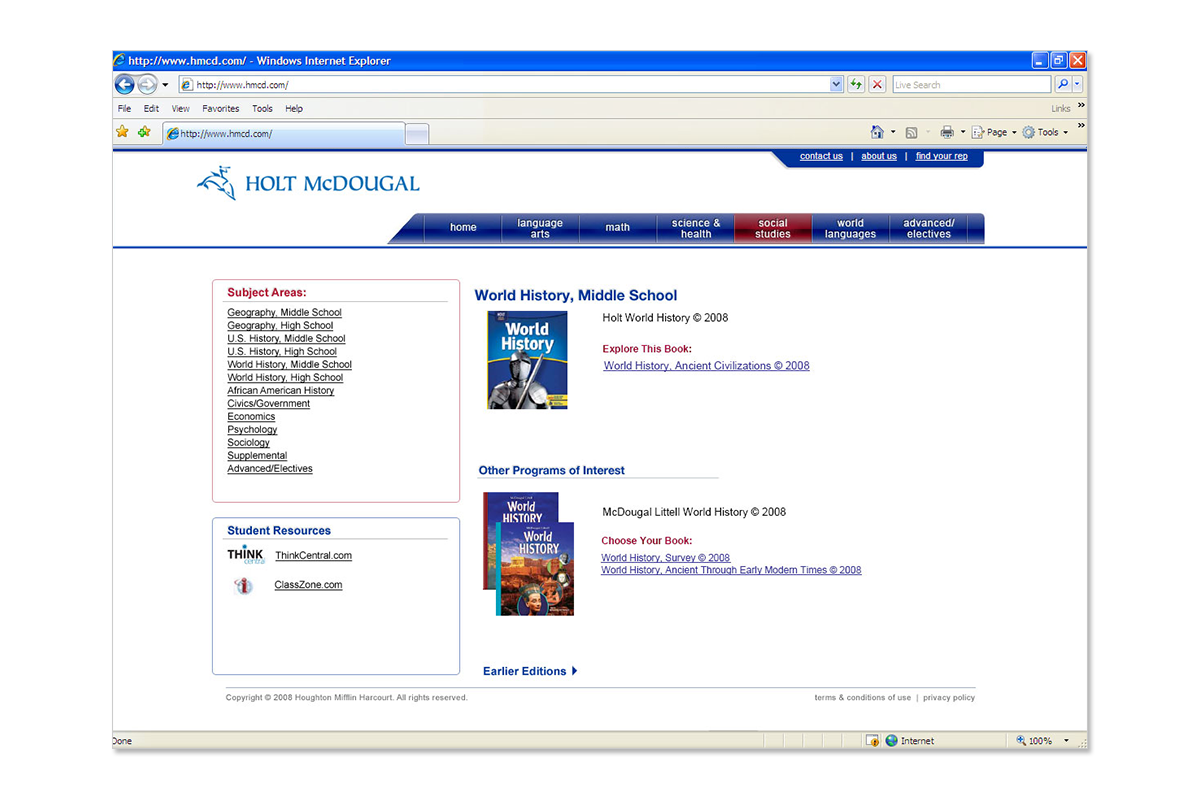Click the magnifying glass search icon
The height and width of the screenshot is (800, 1200).
coord(1062,85)
